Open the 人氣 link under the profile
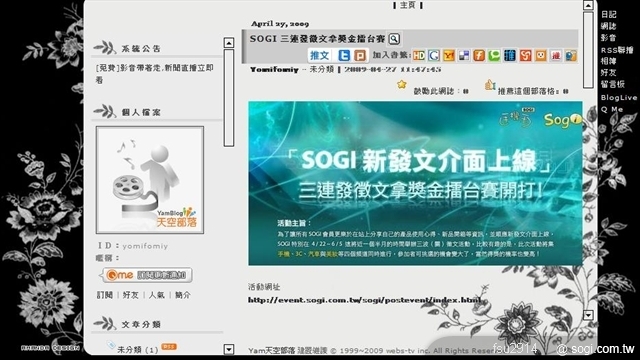Viewport: 640px width, 360px height. 157,295
